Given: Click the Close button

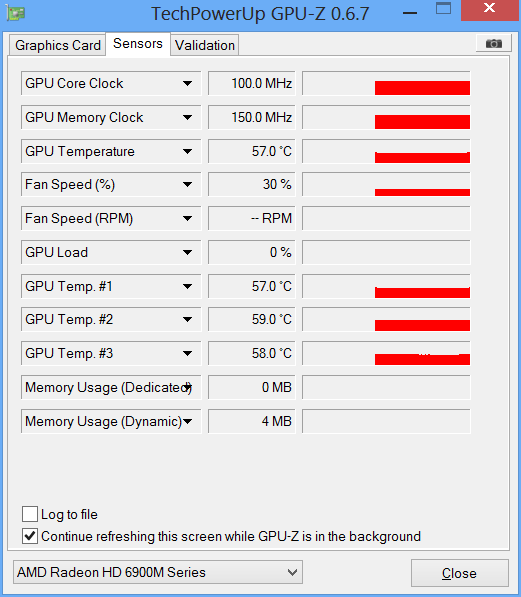Looking at the screenshot, I should click(x=460, y=573).
